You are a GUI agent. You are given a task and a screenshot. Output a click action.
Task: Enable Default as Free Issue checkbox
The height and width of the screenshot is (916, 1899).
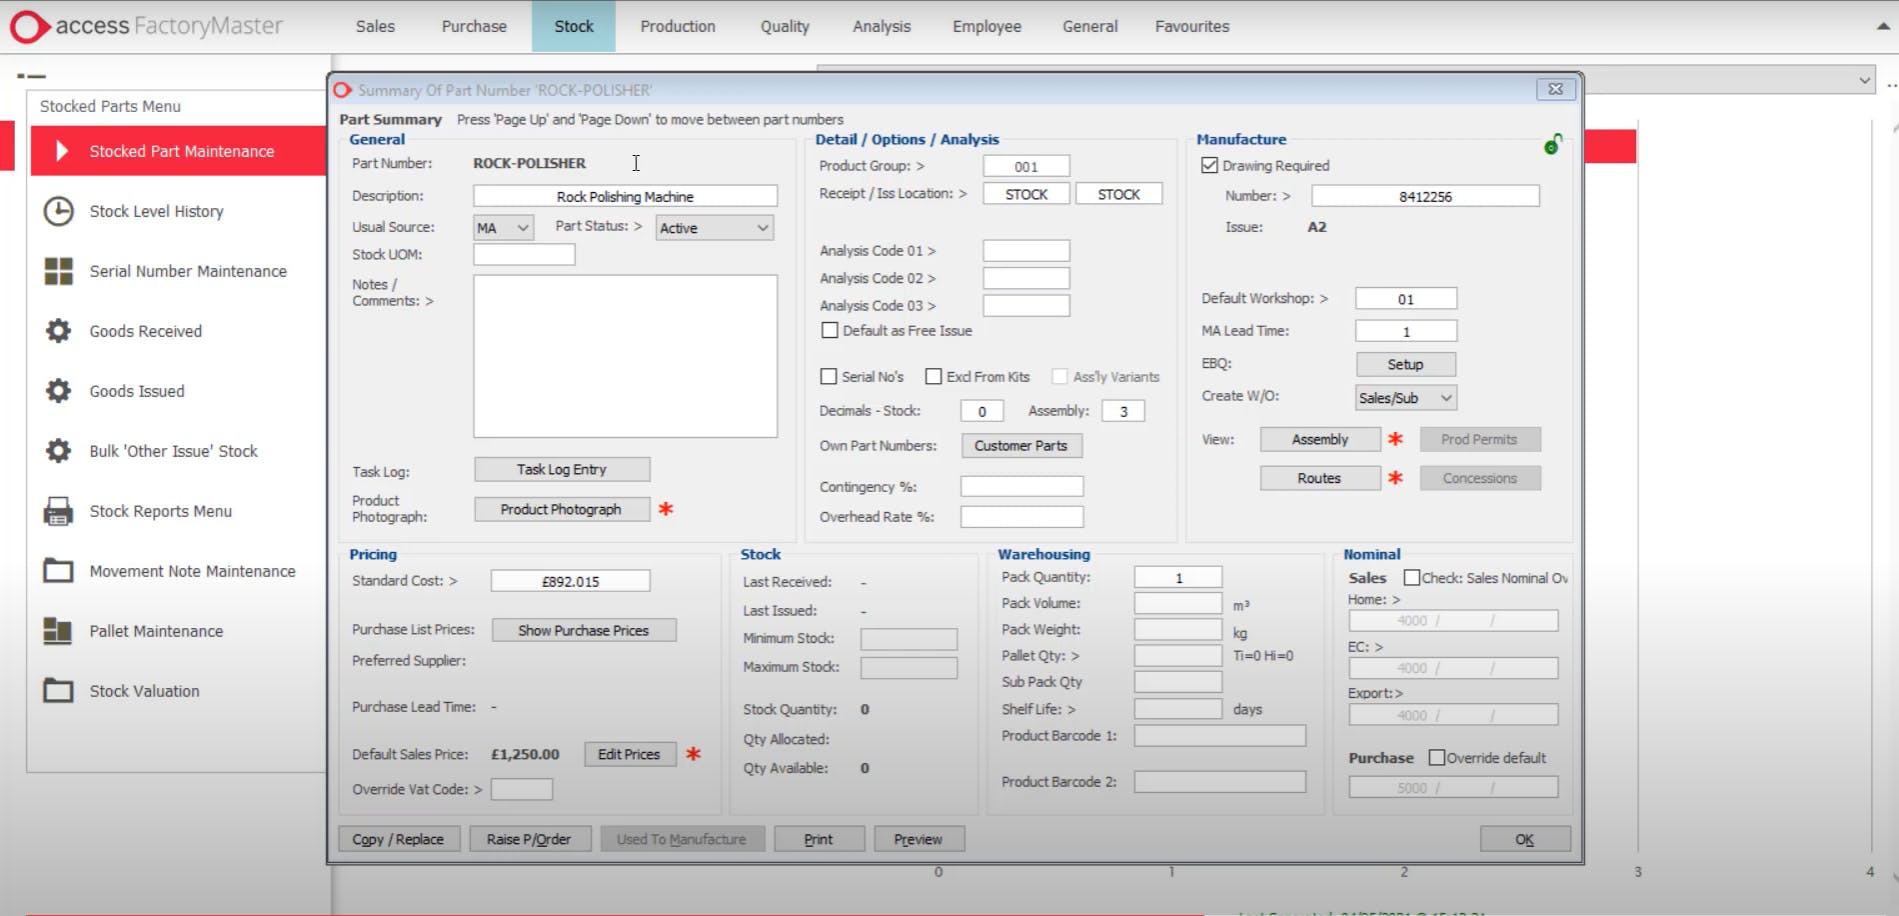tap(830, 330)
